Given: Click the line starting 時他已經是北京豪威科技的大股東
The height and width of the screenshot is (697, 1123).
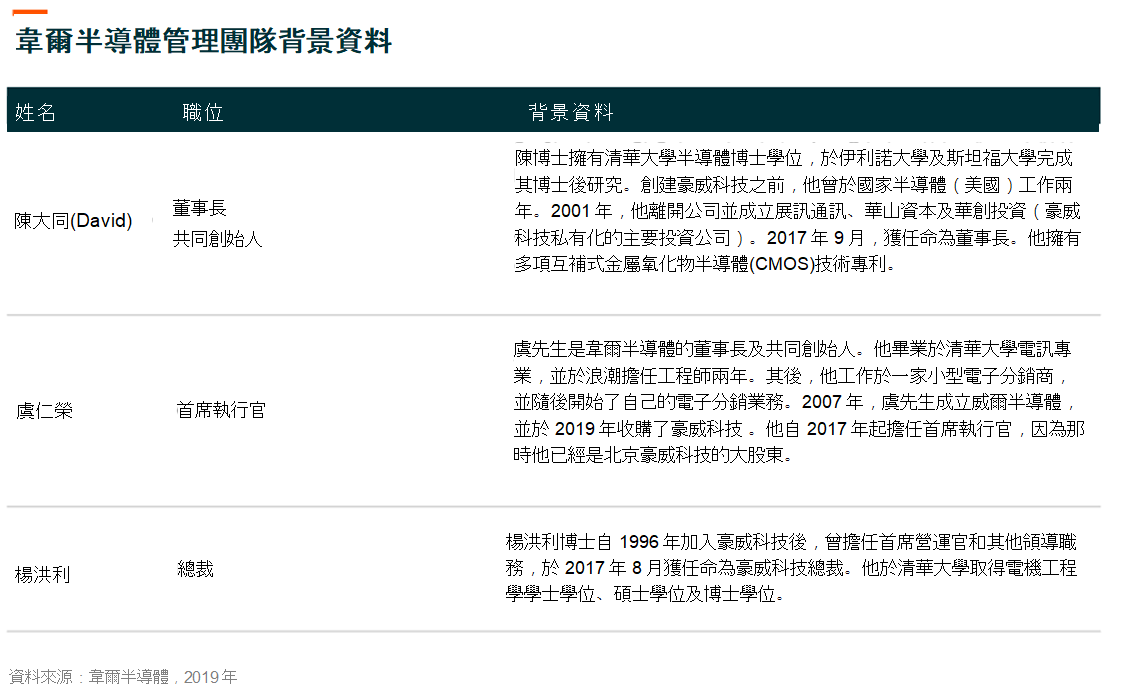Looking at the screenshot, I should [x=652, y=455].
